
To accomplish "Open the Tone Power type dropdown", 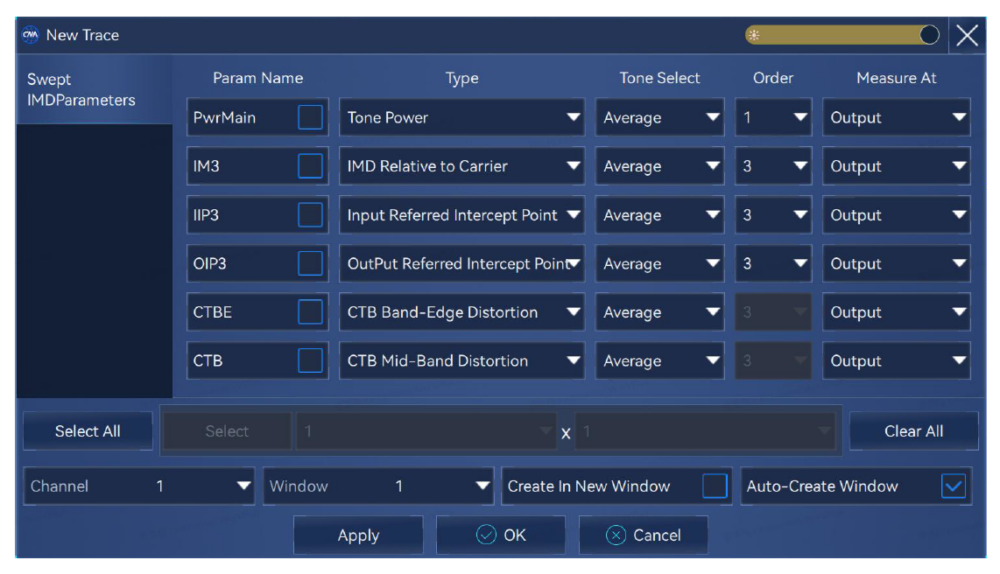I will [x=462, y=117].
